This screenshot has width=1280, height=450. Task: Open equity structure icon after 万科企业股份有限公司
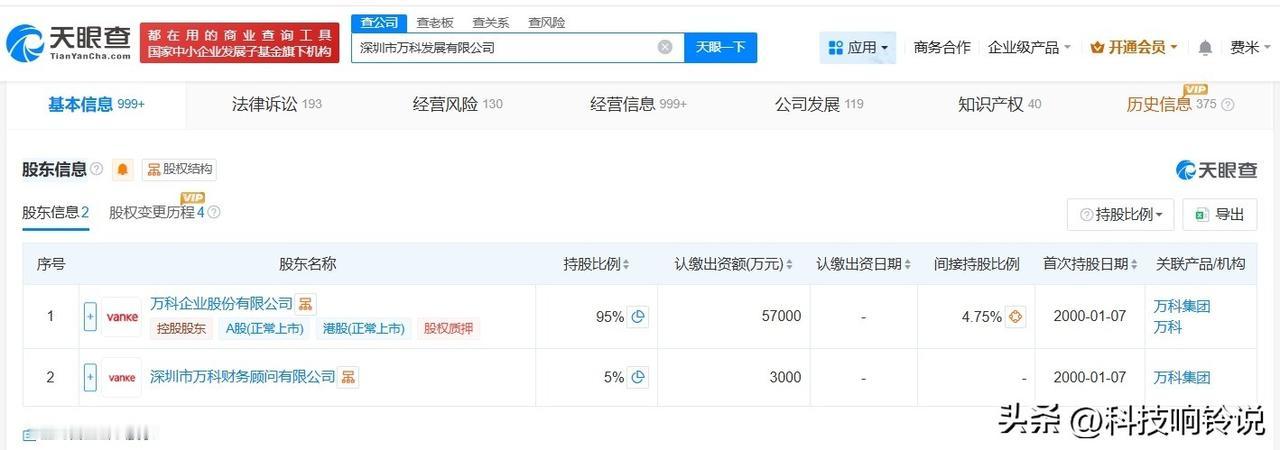pos(306,303)
